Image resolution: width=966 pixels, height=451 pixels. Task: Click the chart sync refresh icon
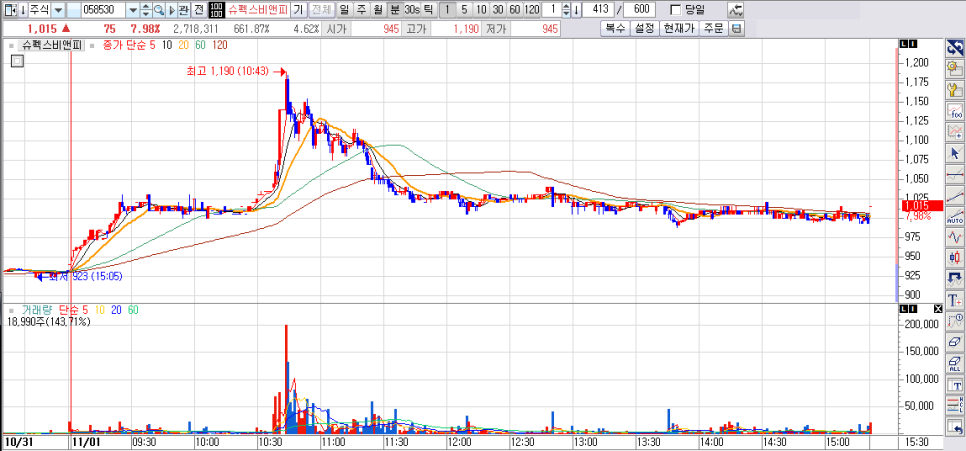pyautogui.click(x=955, y=47)
